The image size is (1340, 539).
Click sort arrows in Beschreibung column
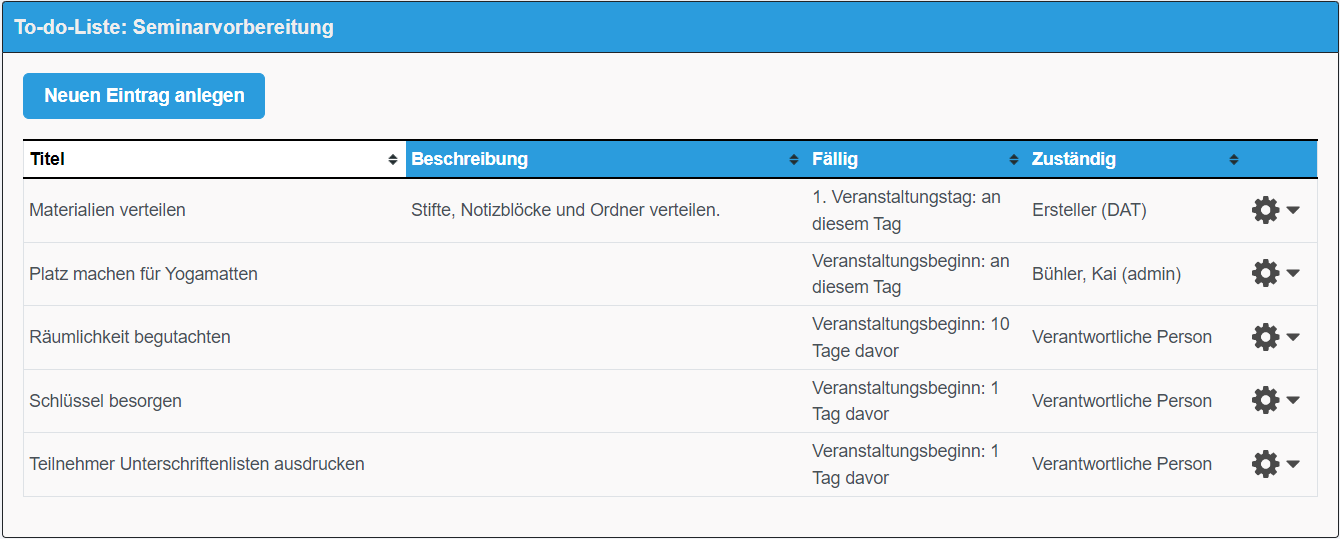794,160
